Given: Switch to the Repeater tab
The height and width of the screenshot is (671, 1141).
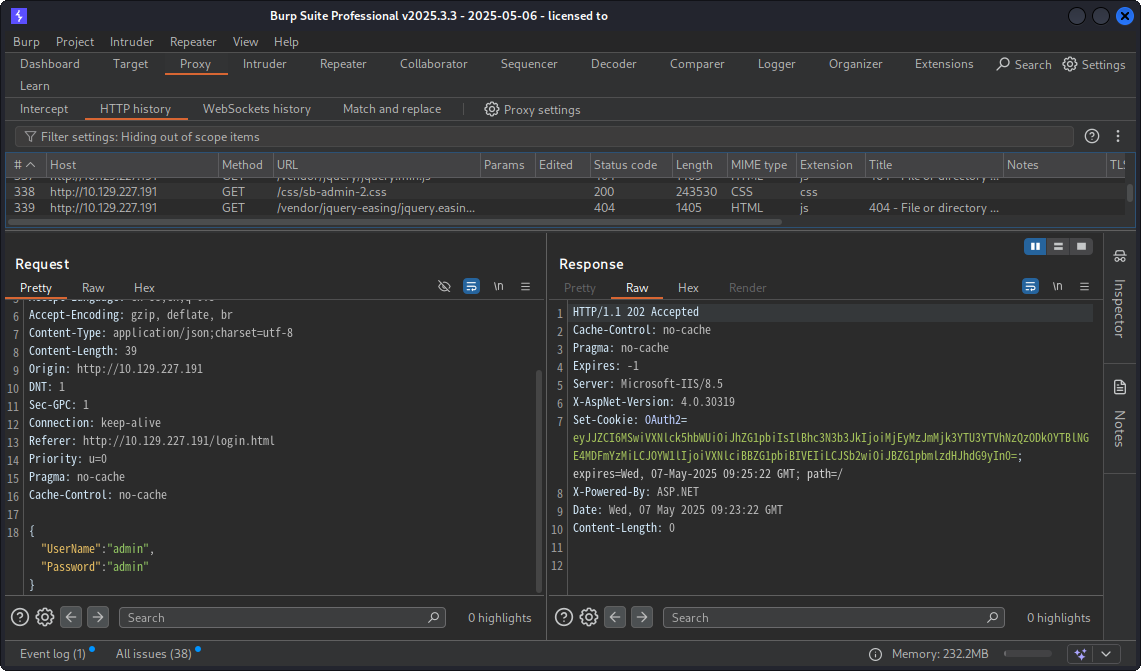Looking at the screenshot, I should click(343, 64).
